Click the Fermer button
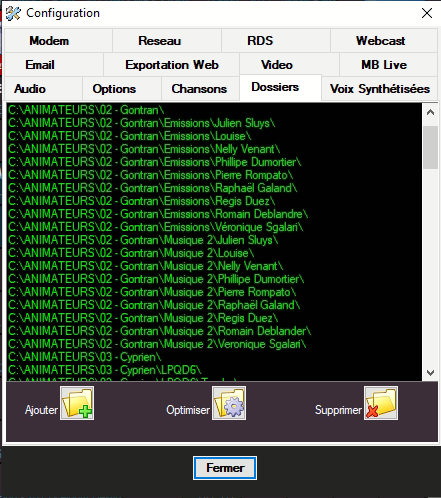This screenshot has width=441, height=498. [x=225, y=468]
